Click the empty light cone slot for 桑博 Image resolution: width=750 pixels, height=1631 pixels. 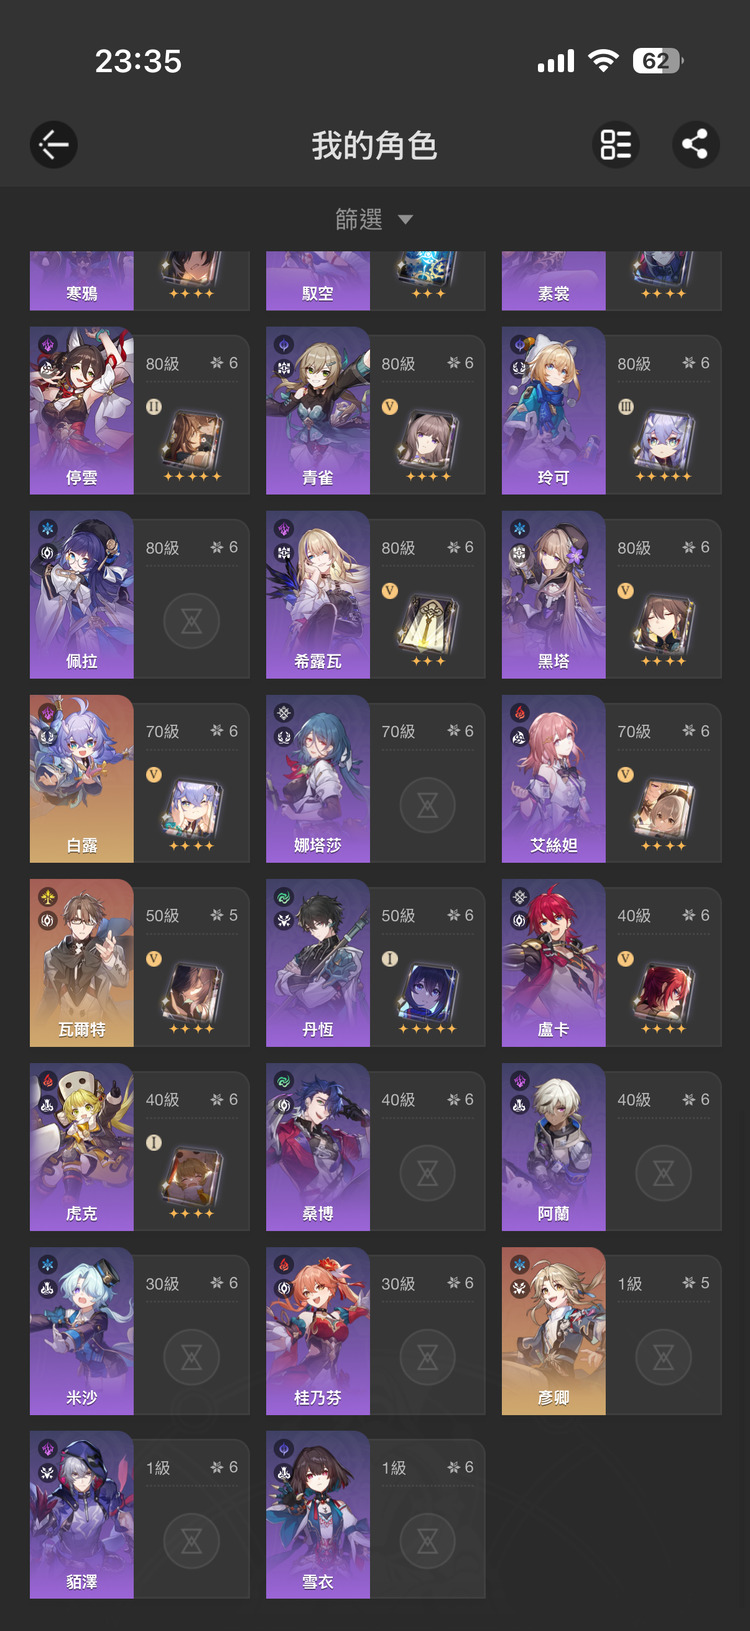click(427, 1173)
